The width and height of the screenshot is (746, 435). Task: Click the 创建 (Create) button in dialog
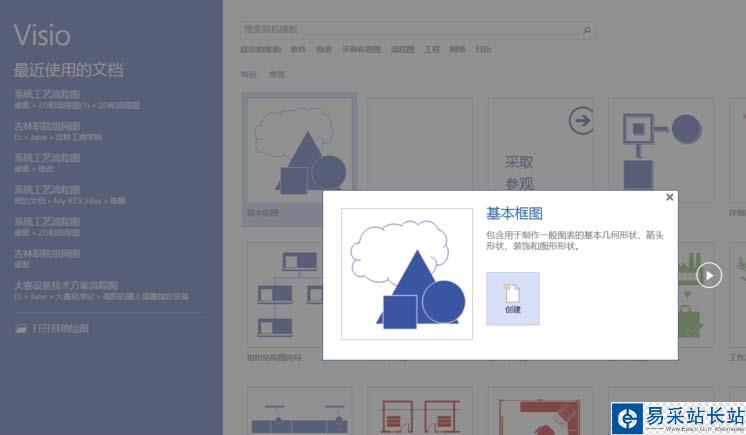[512, 298]
